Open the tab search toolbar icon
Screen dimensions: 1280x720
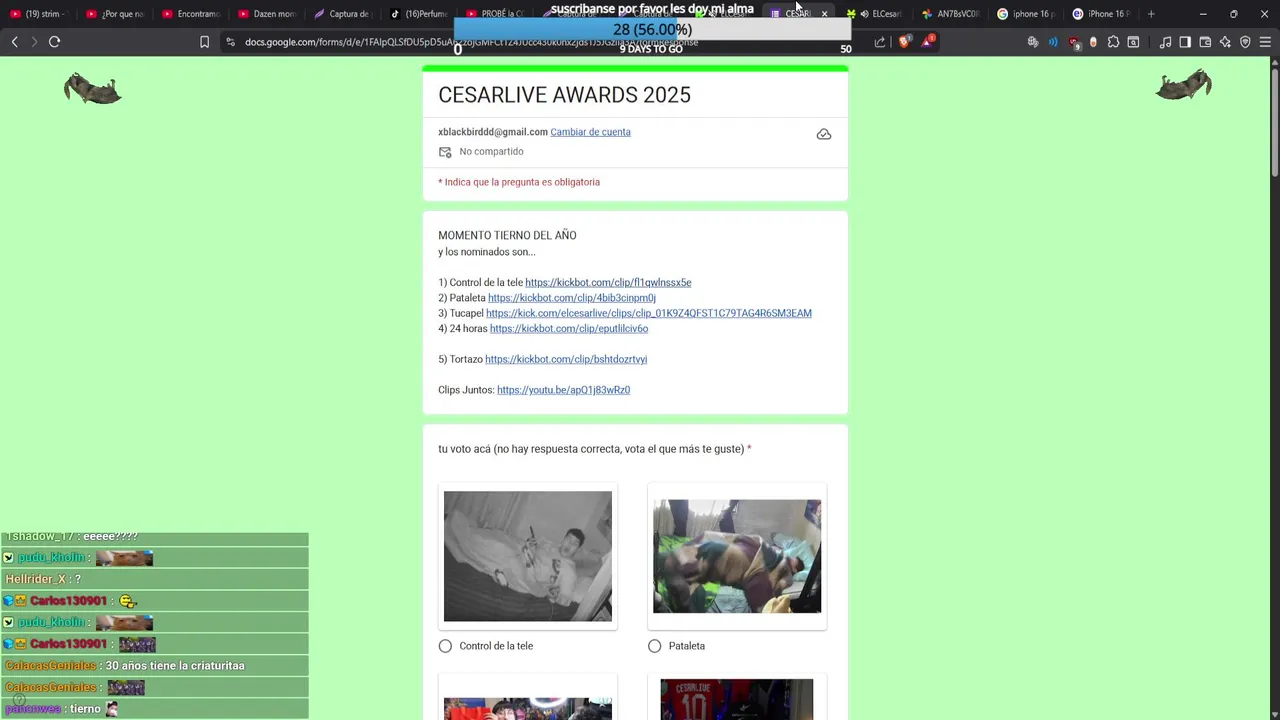coord(1133,42)
